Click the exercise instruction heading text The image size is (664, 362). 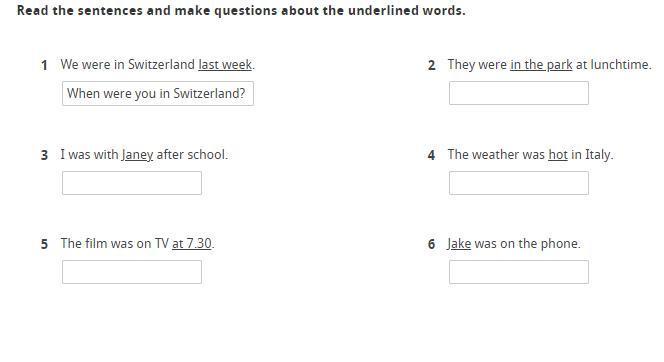(241, 10)
